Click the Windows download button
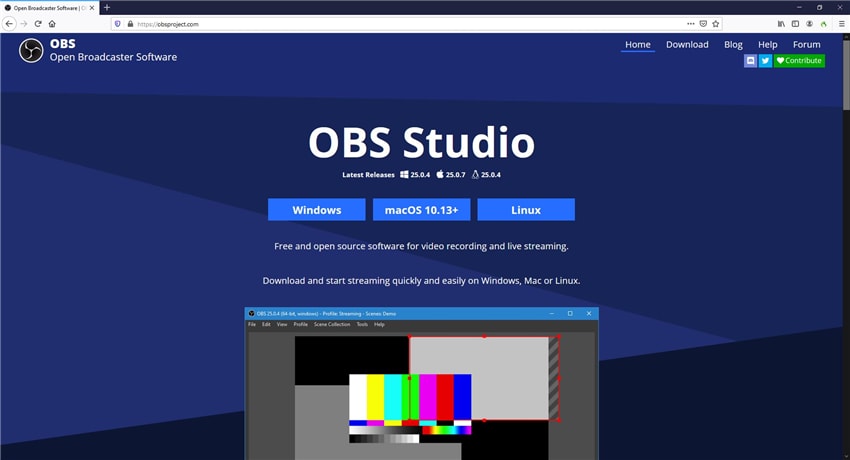The width and height of the screenshot is (850, 460). pyautogui.click(x=317, y=210)
